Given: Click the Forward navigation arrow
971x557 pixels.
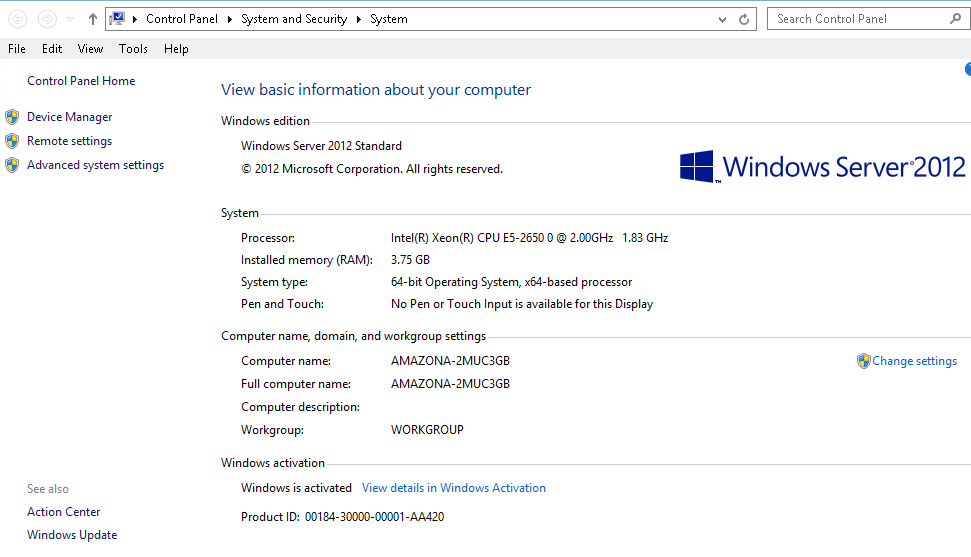Looking at the screenshot, I should (47, 19).
